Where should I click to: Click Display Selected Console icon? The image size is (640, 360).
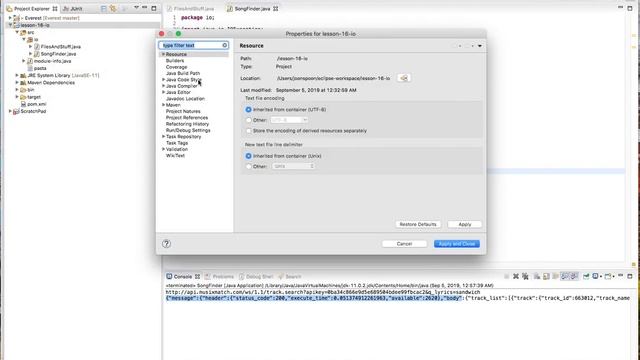(x=596, y=276)
